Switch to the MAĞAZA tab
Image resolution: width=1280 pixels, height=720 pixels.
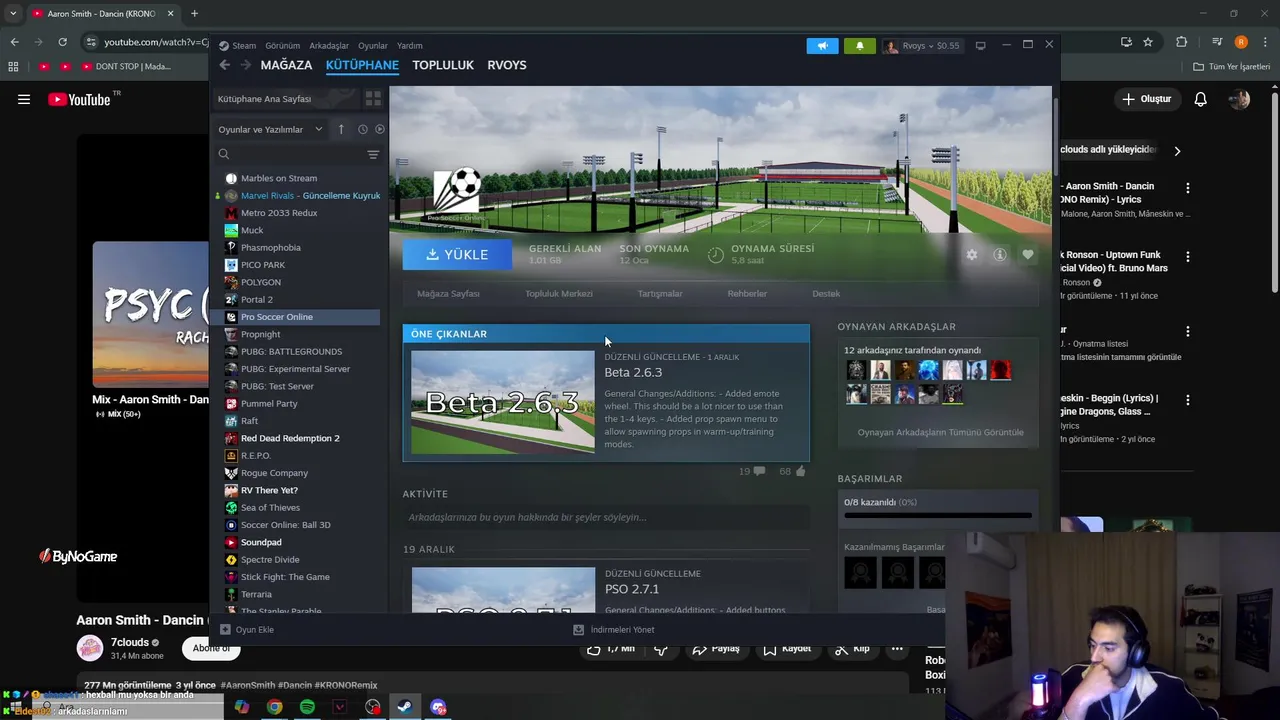286,65
